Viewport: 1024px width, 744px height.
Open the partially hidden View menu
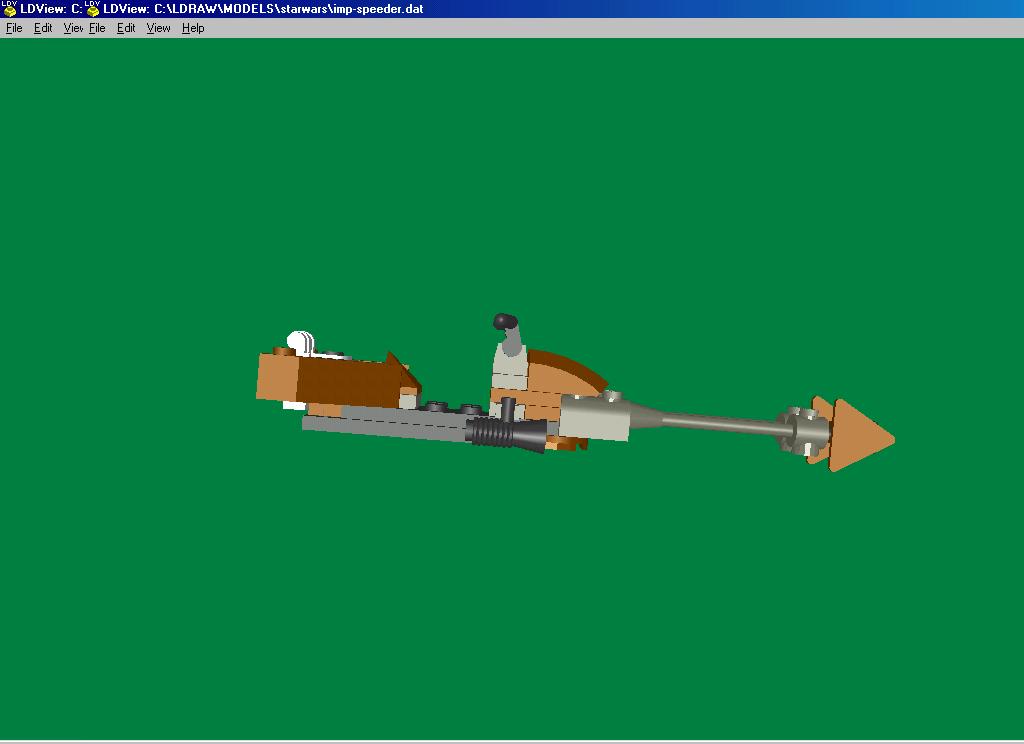click(x=72, y=28)
